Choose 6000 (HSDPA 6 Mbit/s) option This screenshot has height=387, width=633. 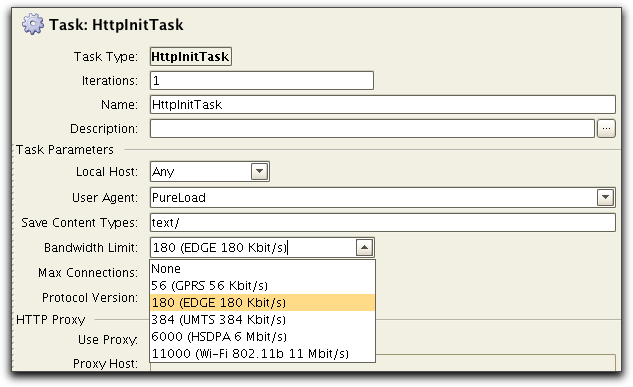pyautogui.click(x=262, y=337)
